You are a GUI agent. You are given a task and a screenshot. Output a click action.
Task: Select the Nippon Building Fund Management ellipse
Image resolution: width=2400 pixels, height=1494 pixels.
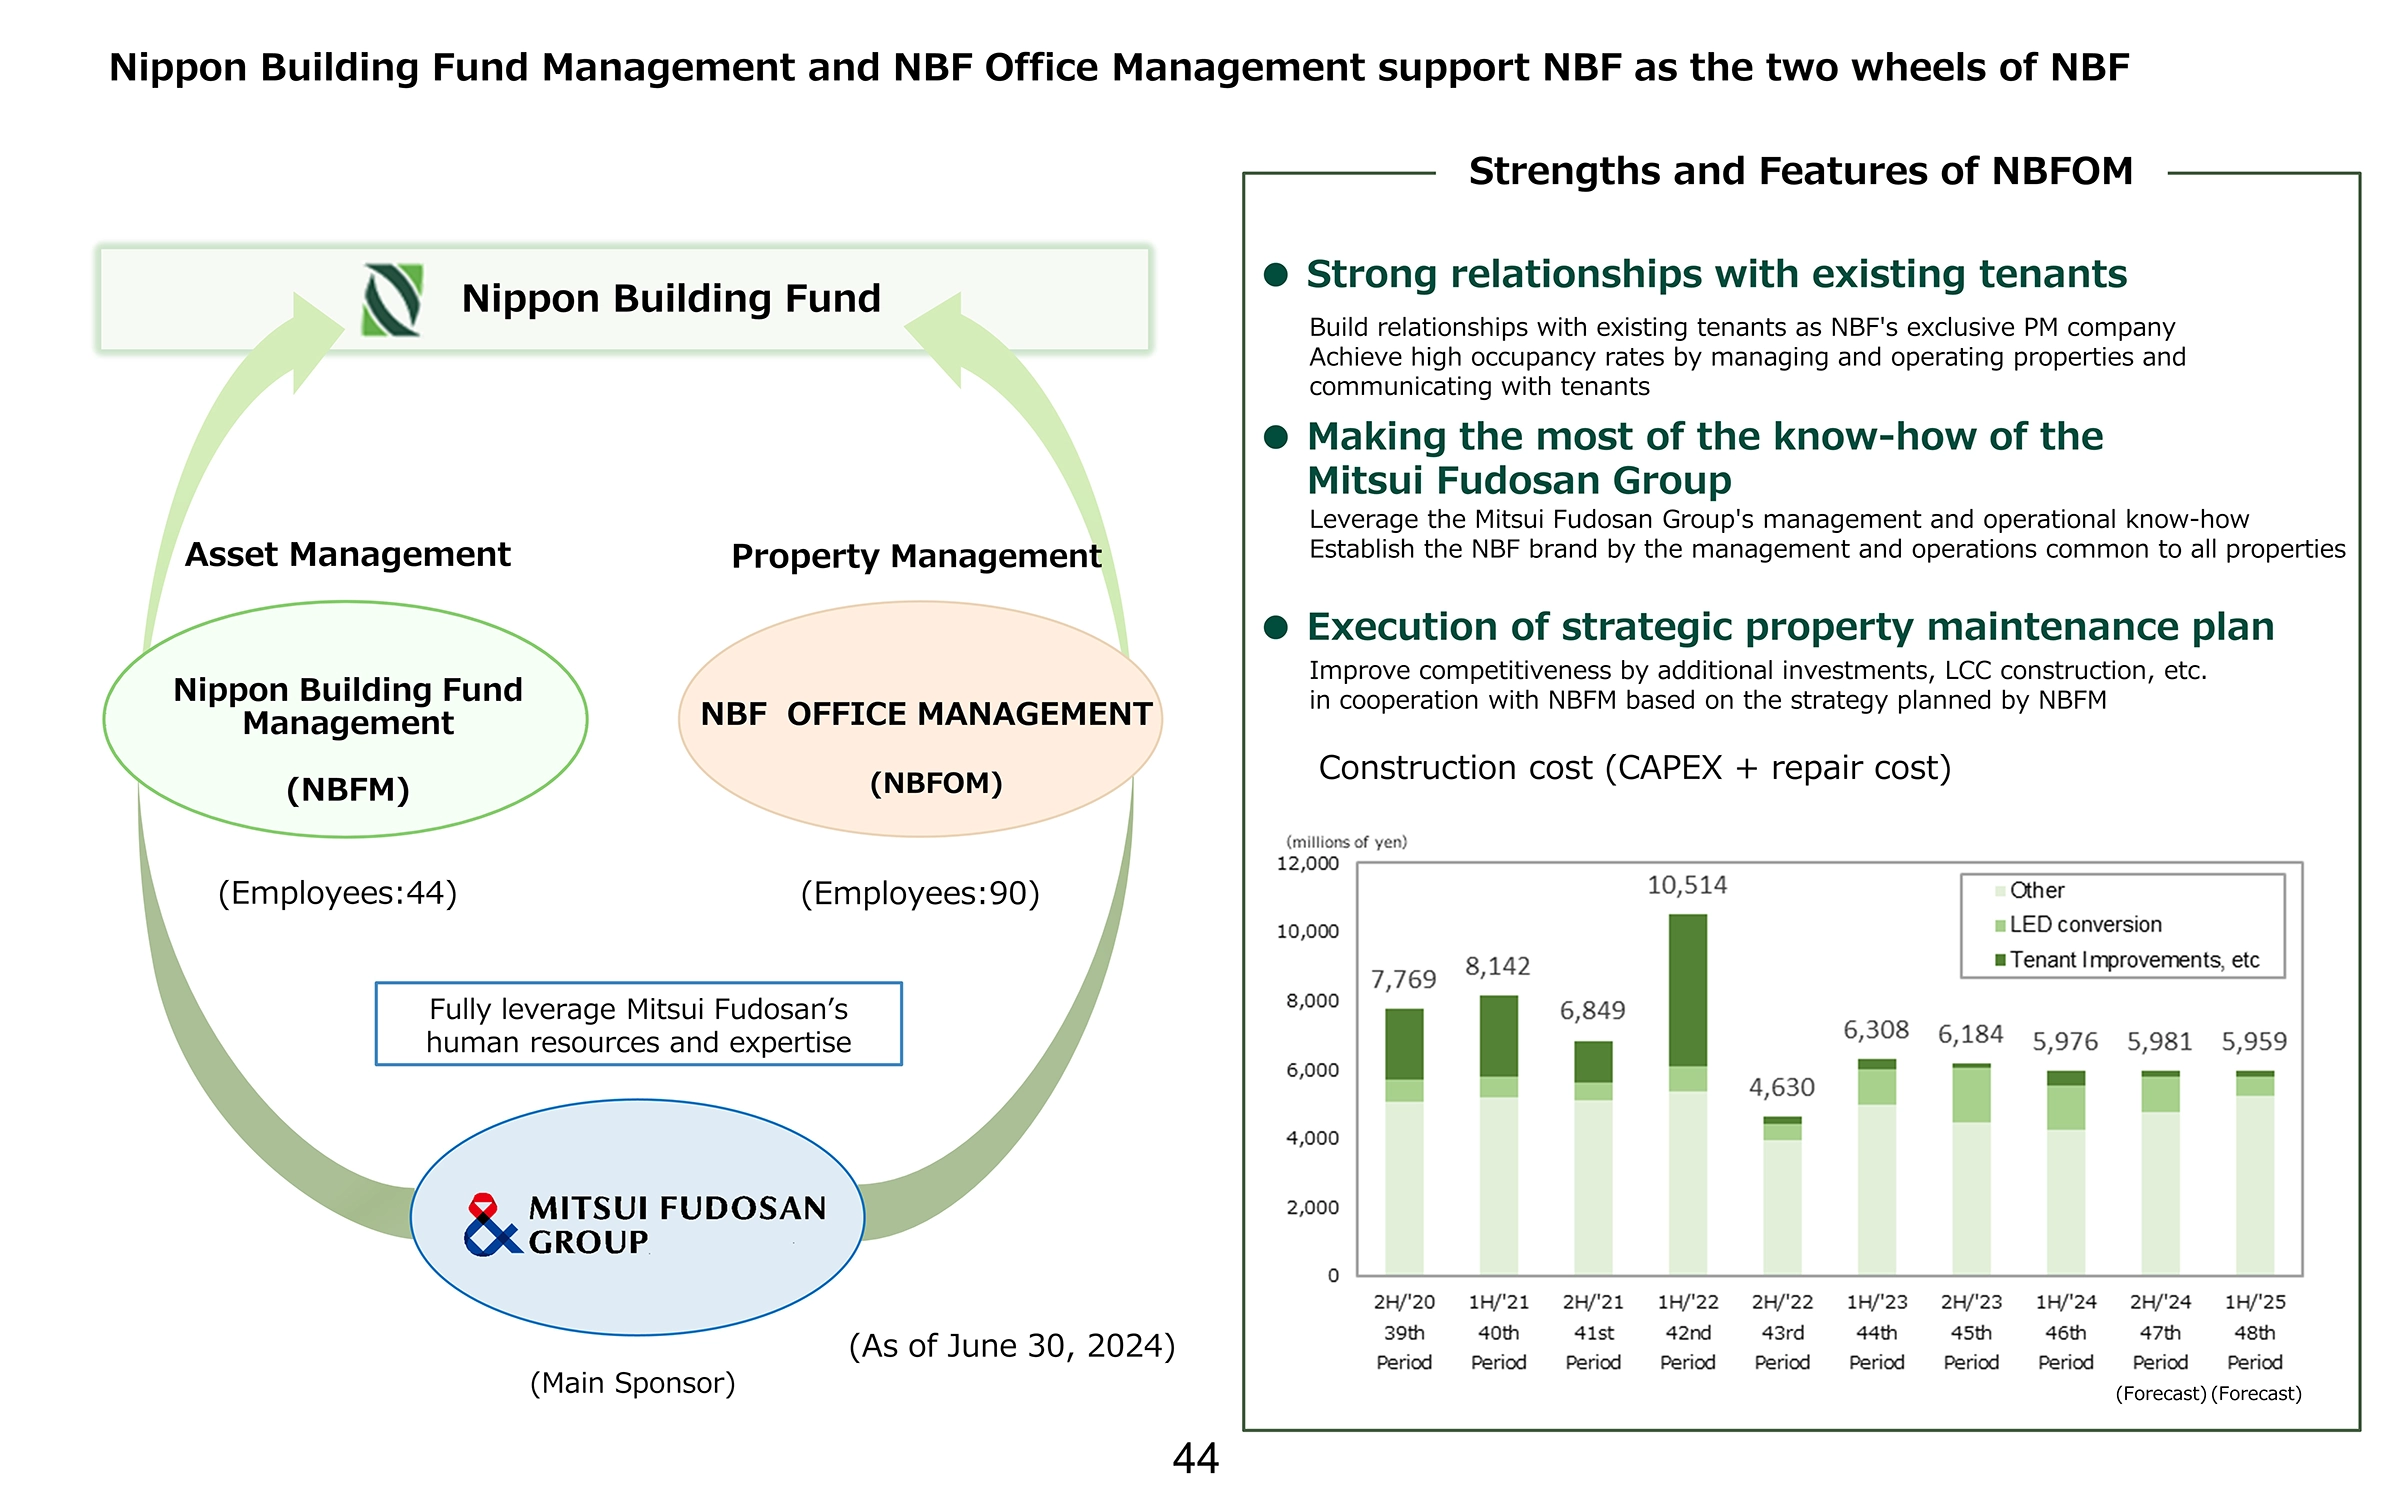346,719
